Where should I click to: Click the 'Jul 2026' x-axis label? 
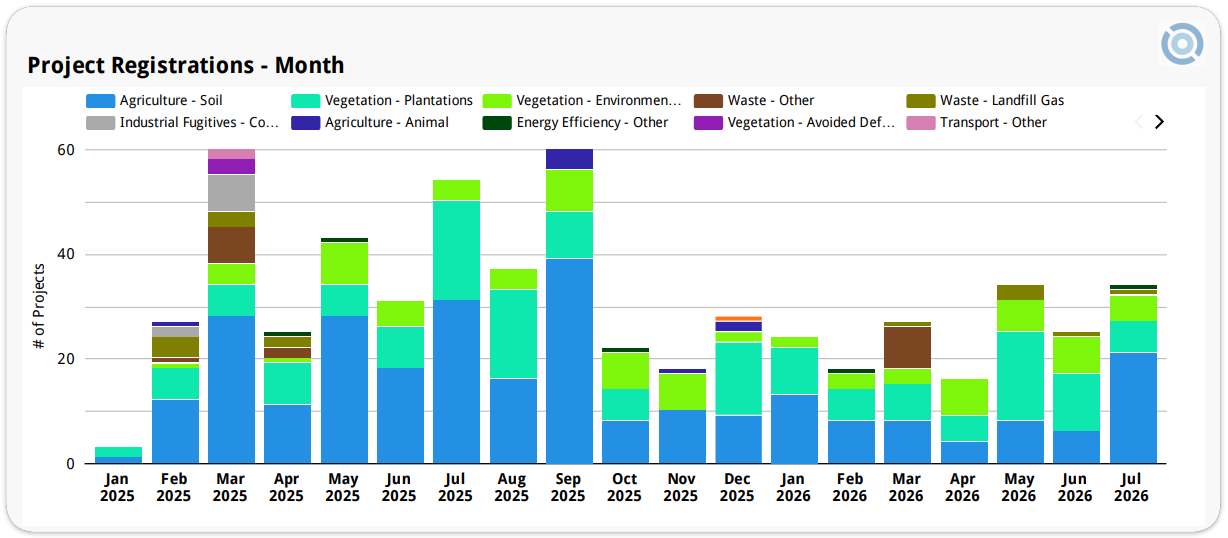[x=1132, y=488]
